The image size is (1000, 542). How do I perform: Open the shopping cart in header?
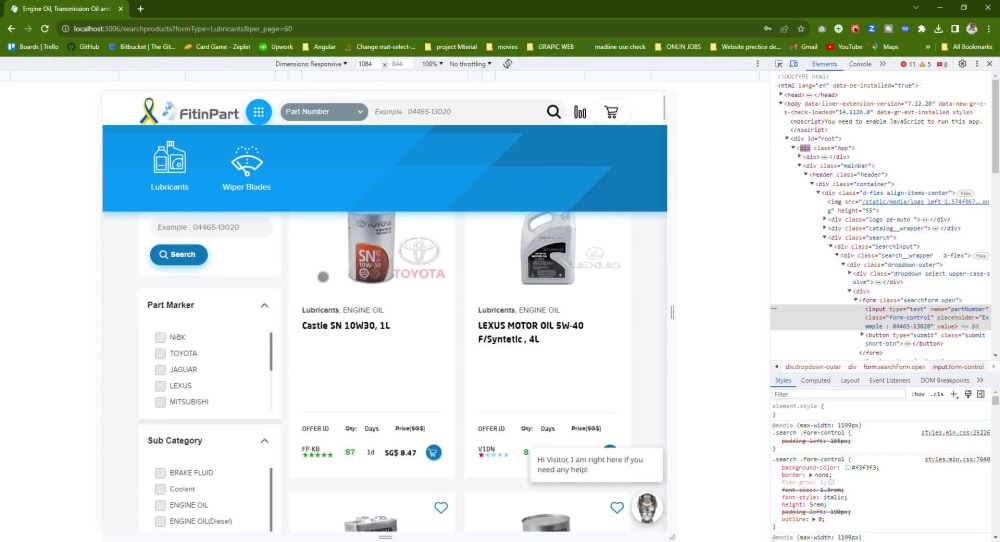(x=611, y=112)
